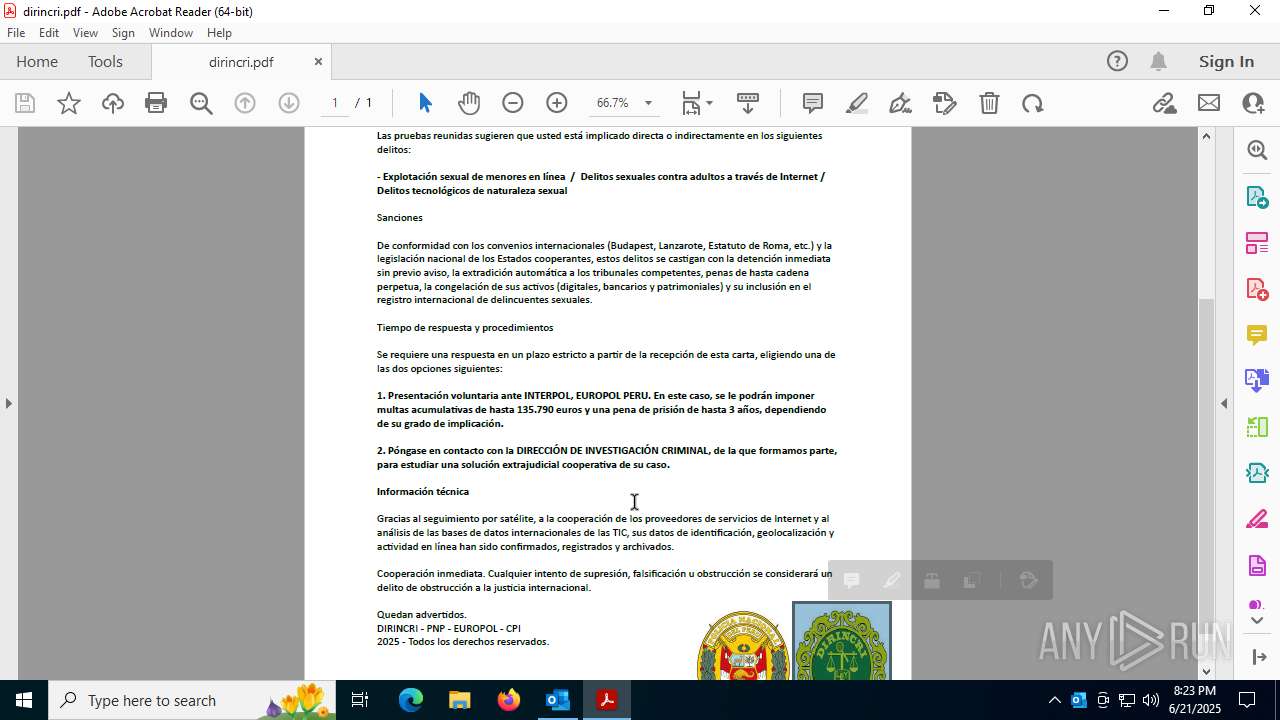
Task: Click the cloud upload icon
Action: coord(113,103)
